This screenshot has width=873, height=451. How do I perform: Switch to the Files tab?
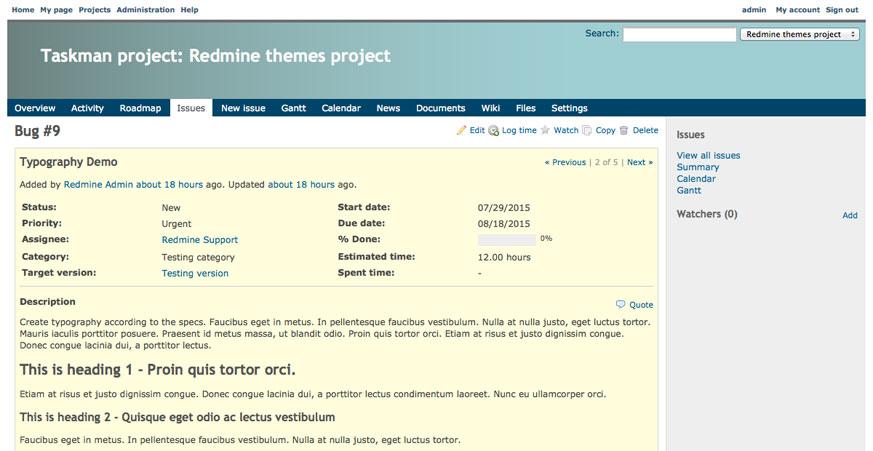click(x=526, y=108)
